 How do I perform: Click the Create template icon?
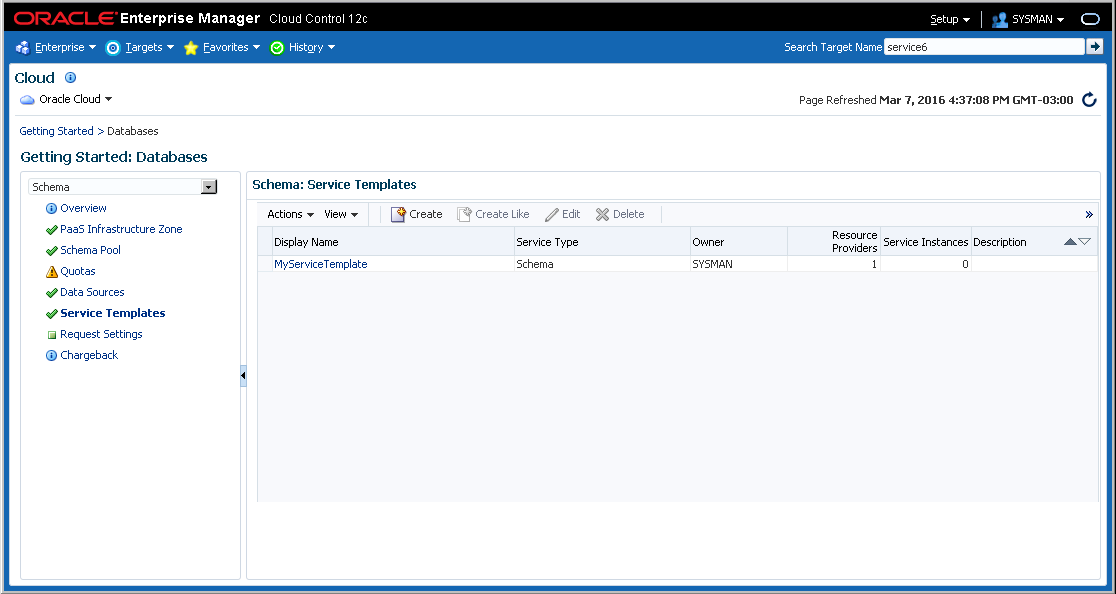[x=399, y=214]
